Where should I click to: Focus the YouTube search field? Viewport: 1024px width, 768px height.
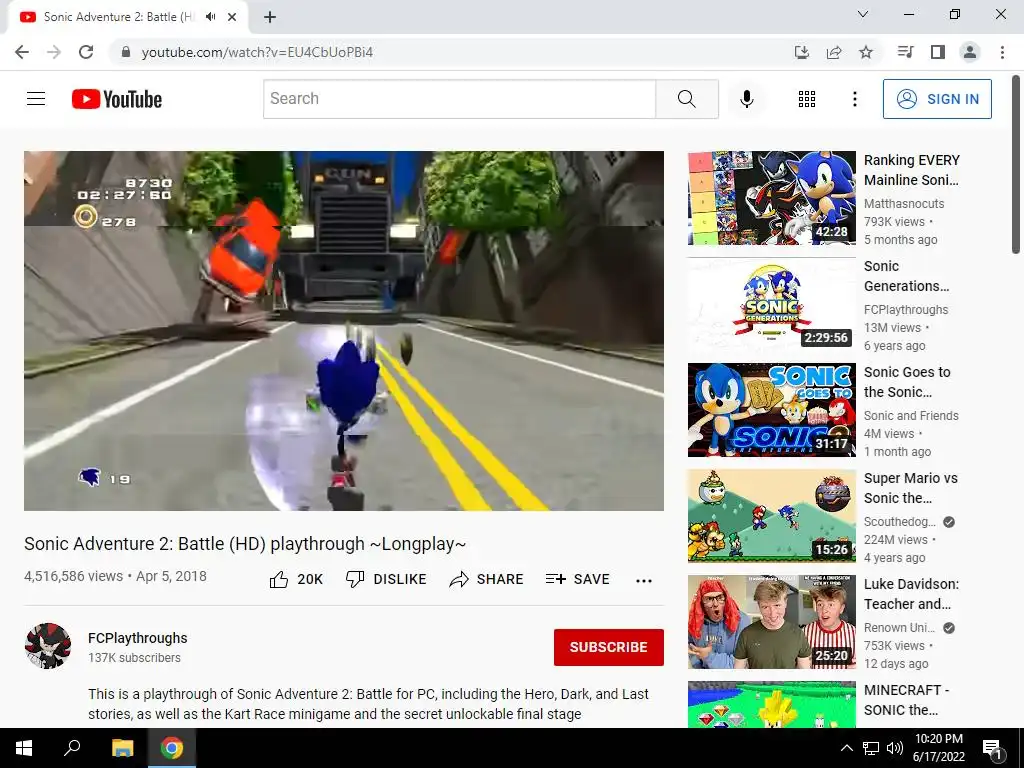pos(460,99)
